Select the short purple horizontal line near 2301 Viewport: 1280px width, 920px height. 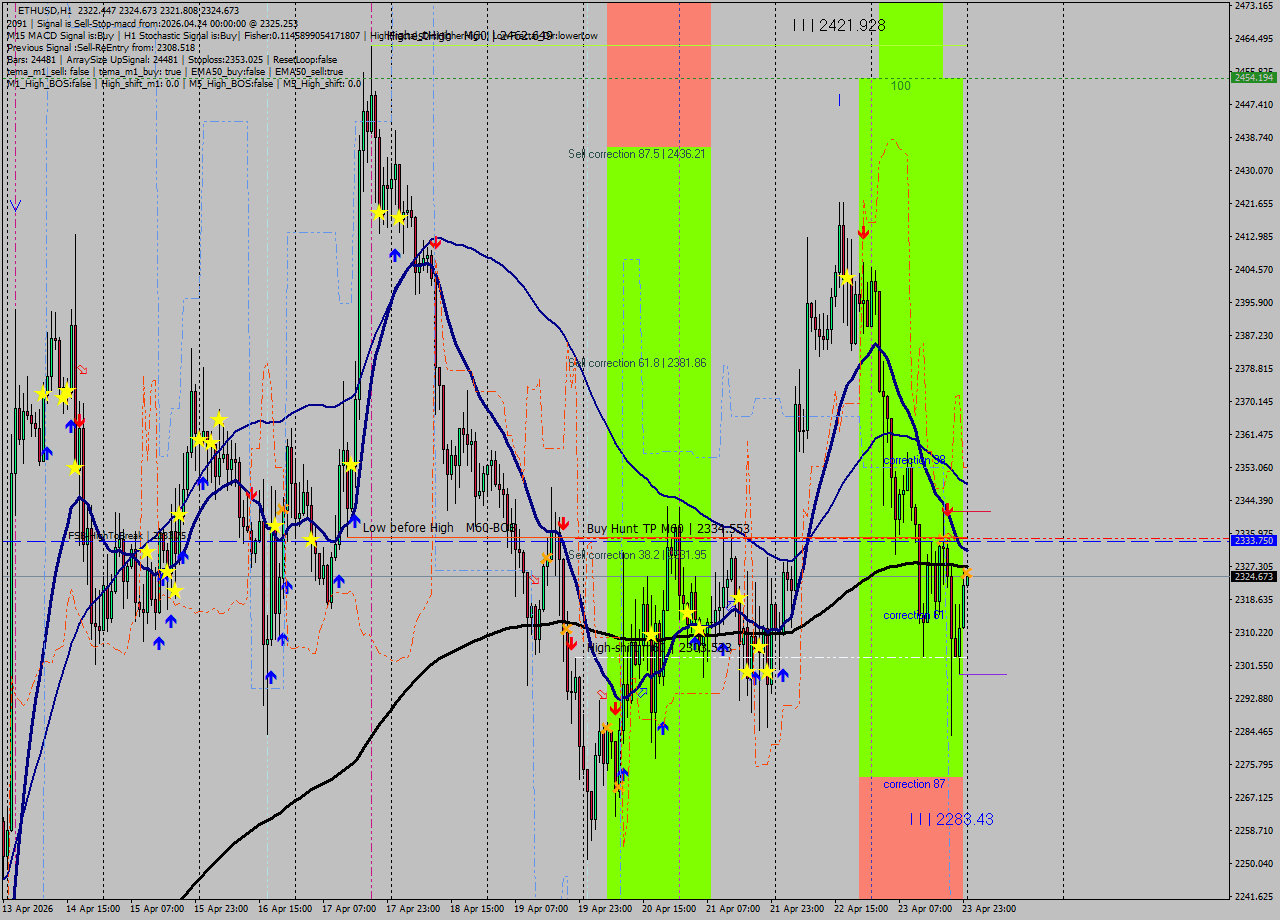click(983, 674)
